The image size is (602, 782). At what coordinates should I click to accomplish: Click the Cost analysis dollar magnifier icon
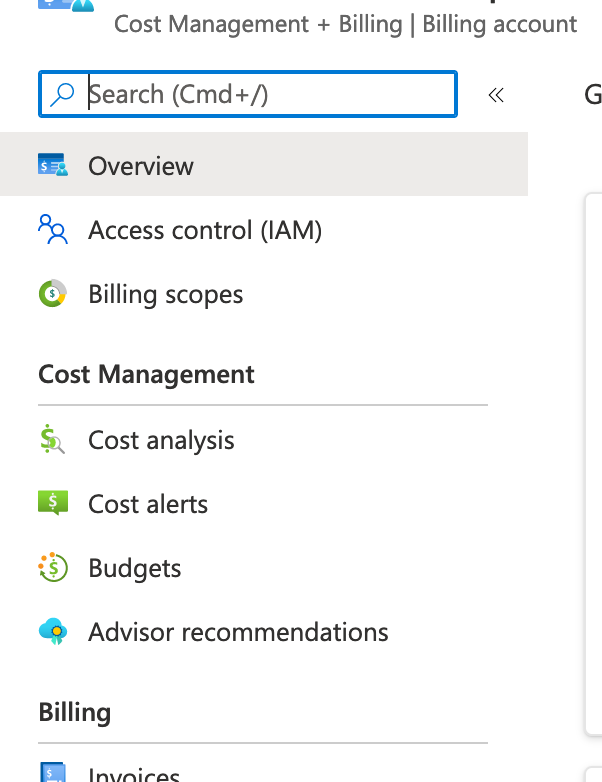tap(52, 440)
